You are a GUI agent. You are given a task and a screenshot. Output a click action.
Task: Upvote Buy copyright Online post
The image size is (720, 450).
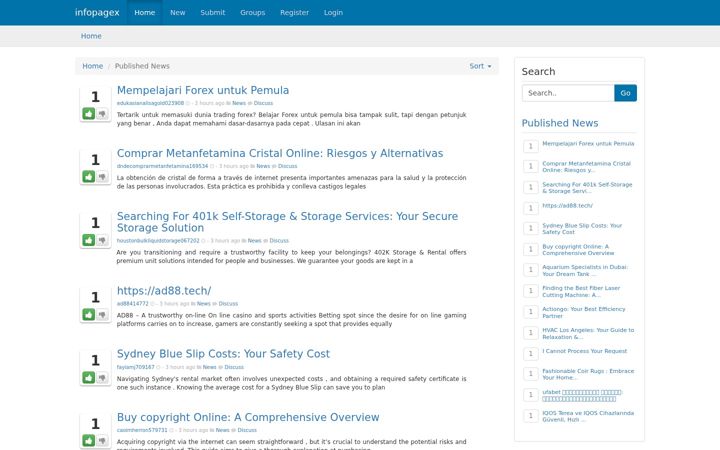(89, 441)
